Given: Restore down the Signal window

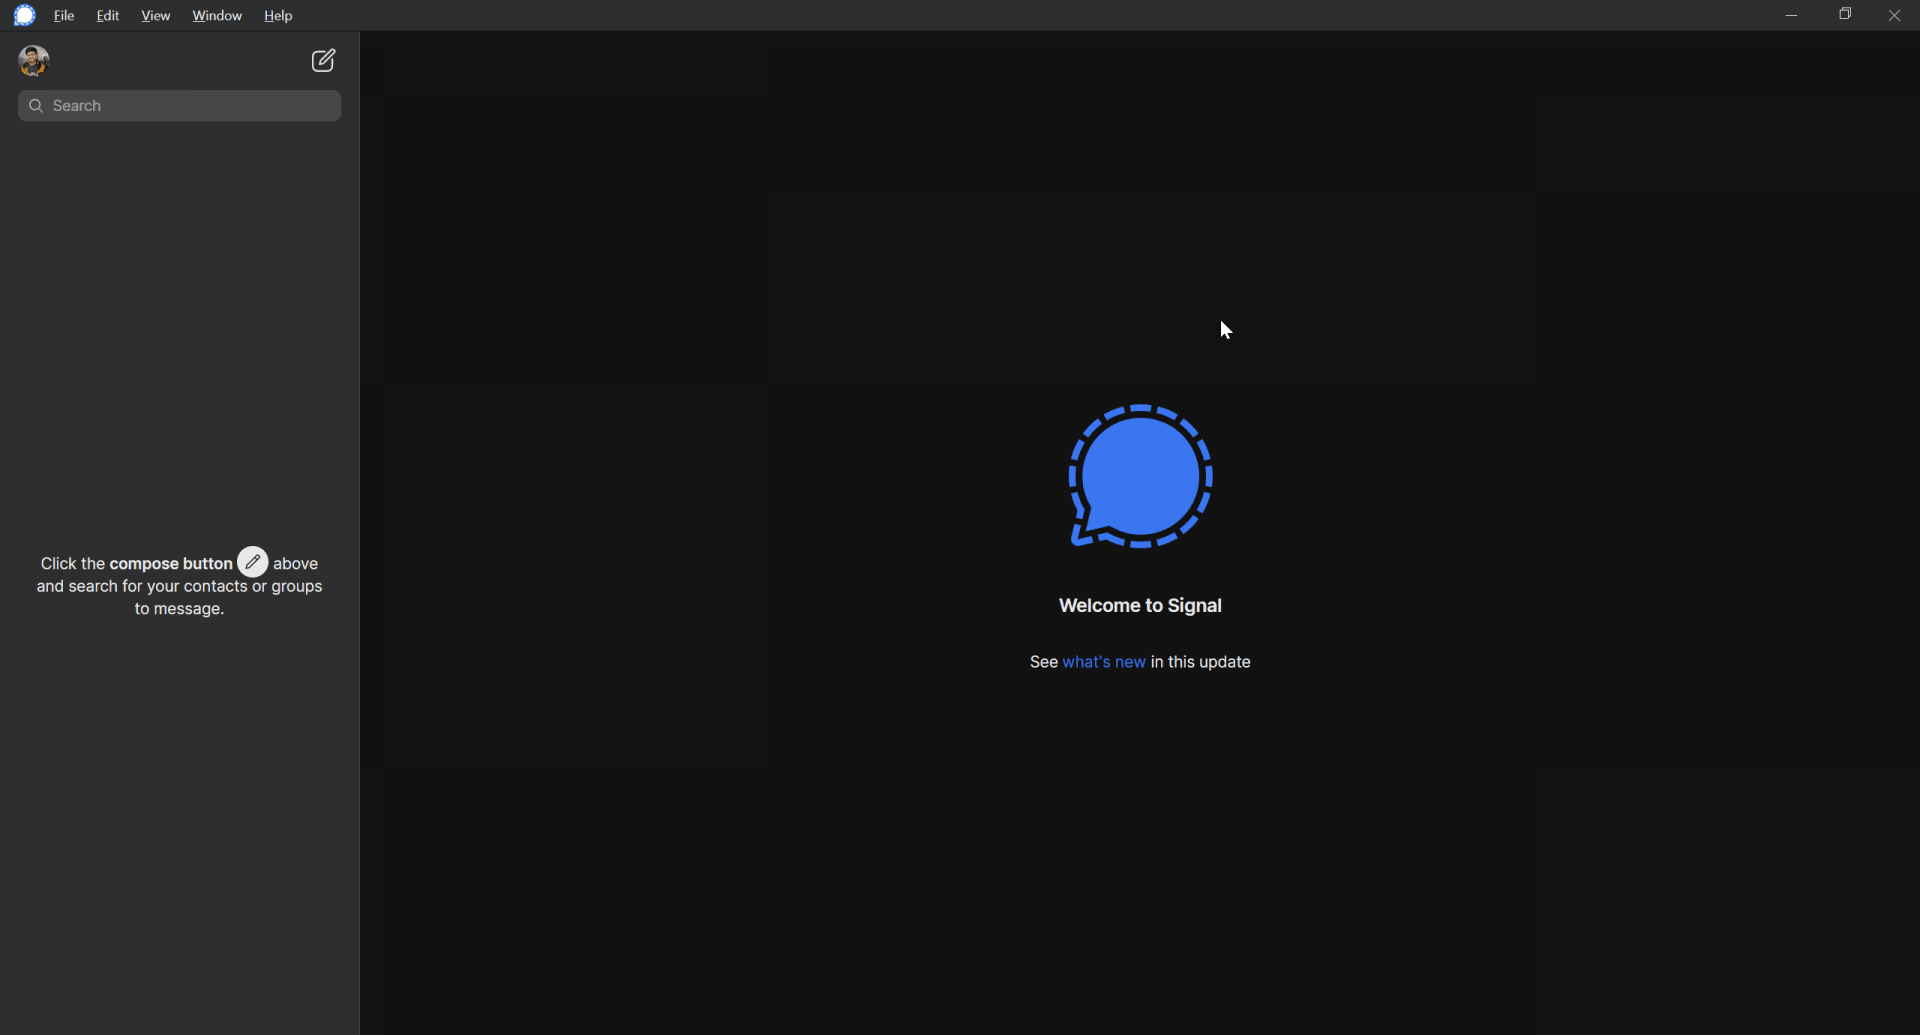Looking at the screenshot, I should [x=1845, y=15].
